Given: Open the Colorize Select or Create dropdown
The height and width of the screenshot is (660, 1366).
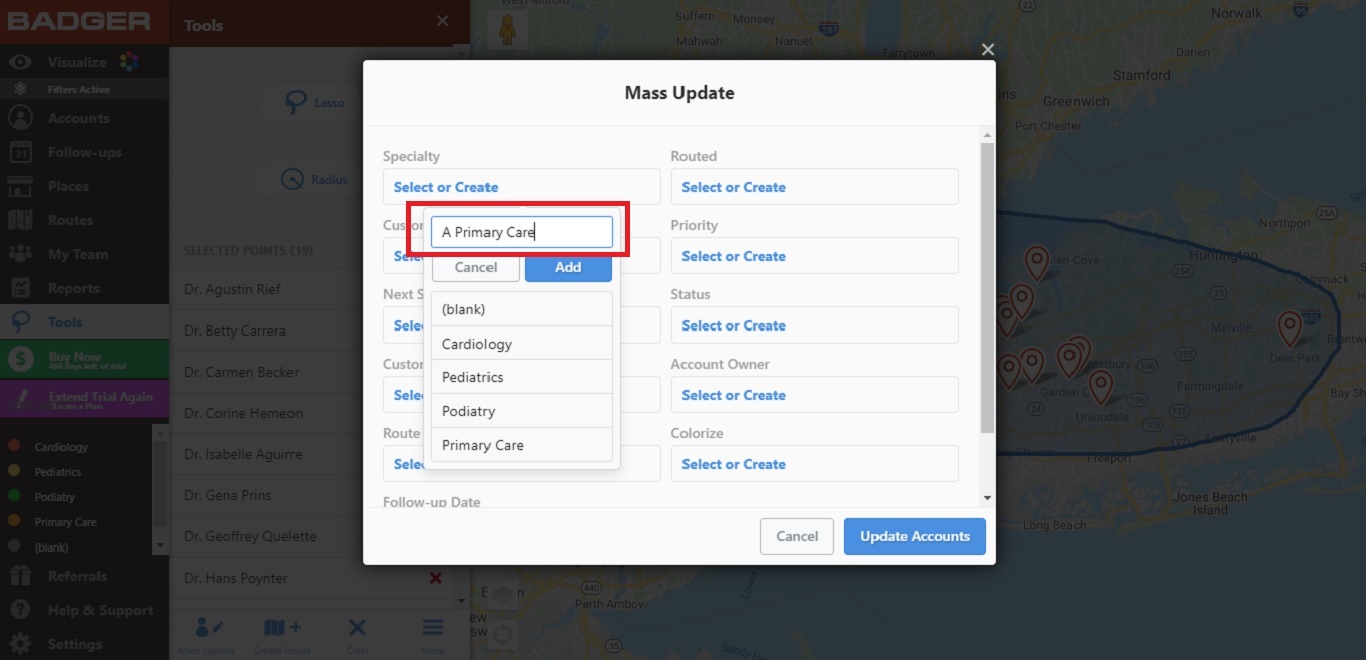Looking at the screenshot, I should point(814,464).
